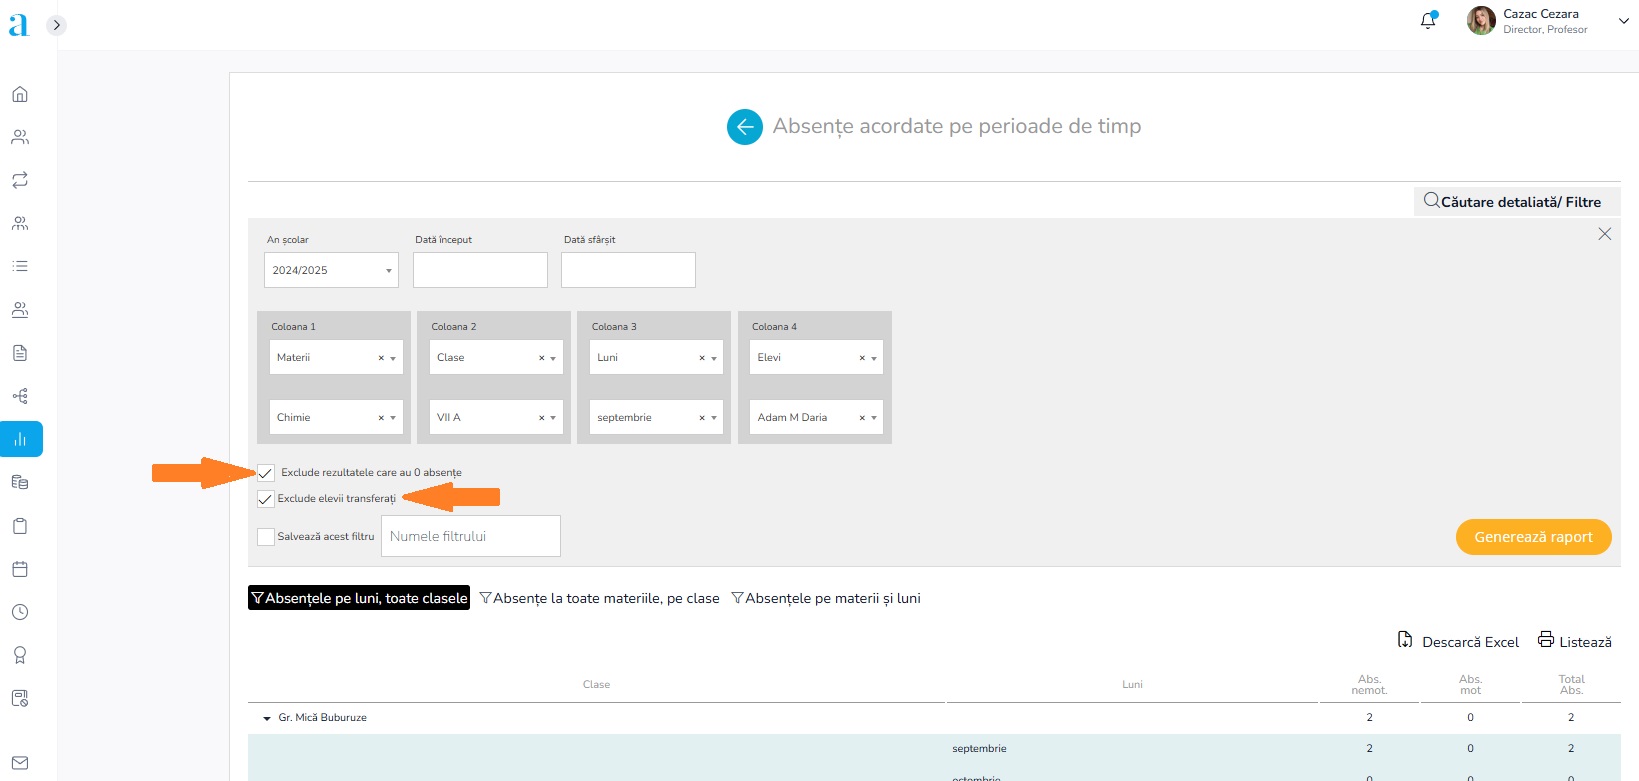Open the mail envelope icon
The height and width of the screenshot is (781, 1639).
(x=20, y=763)
